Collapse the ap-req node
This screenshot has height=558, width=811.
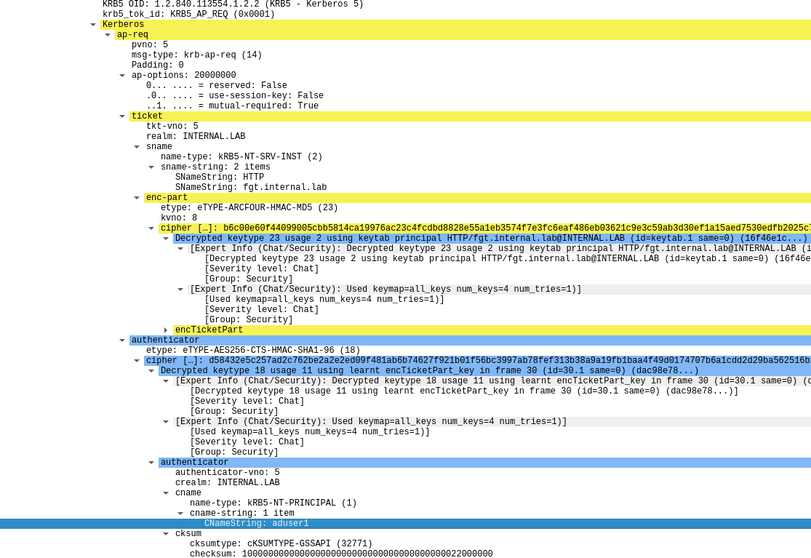(108, 35)
